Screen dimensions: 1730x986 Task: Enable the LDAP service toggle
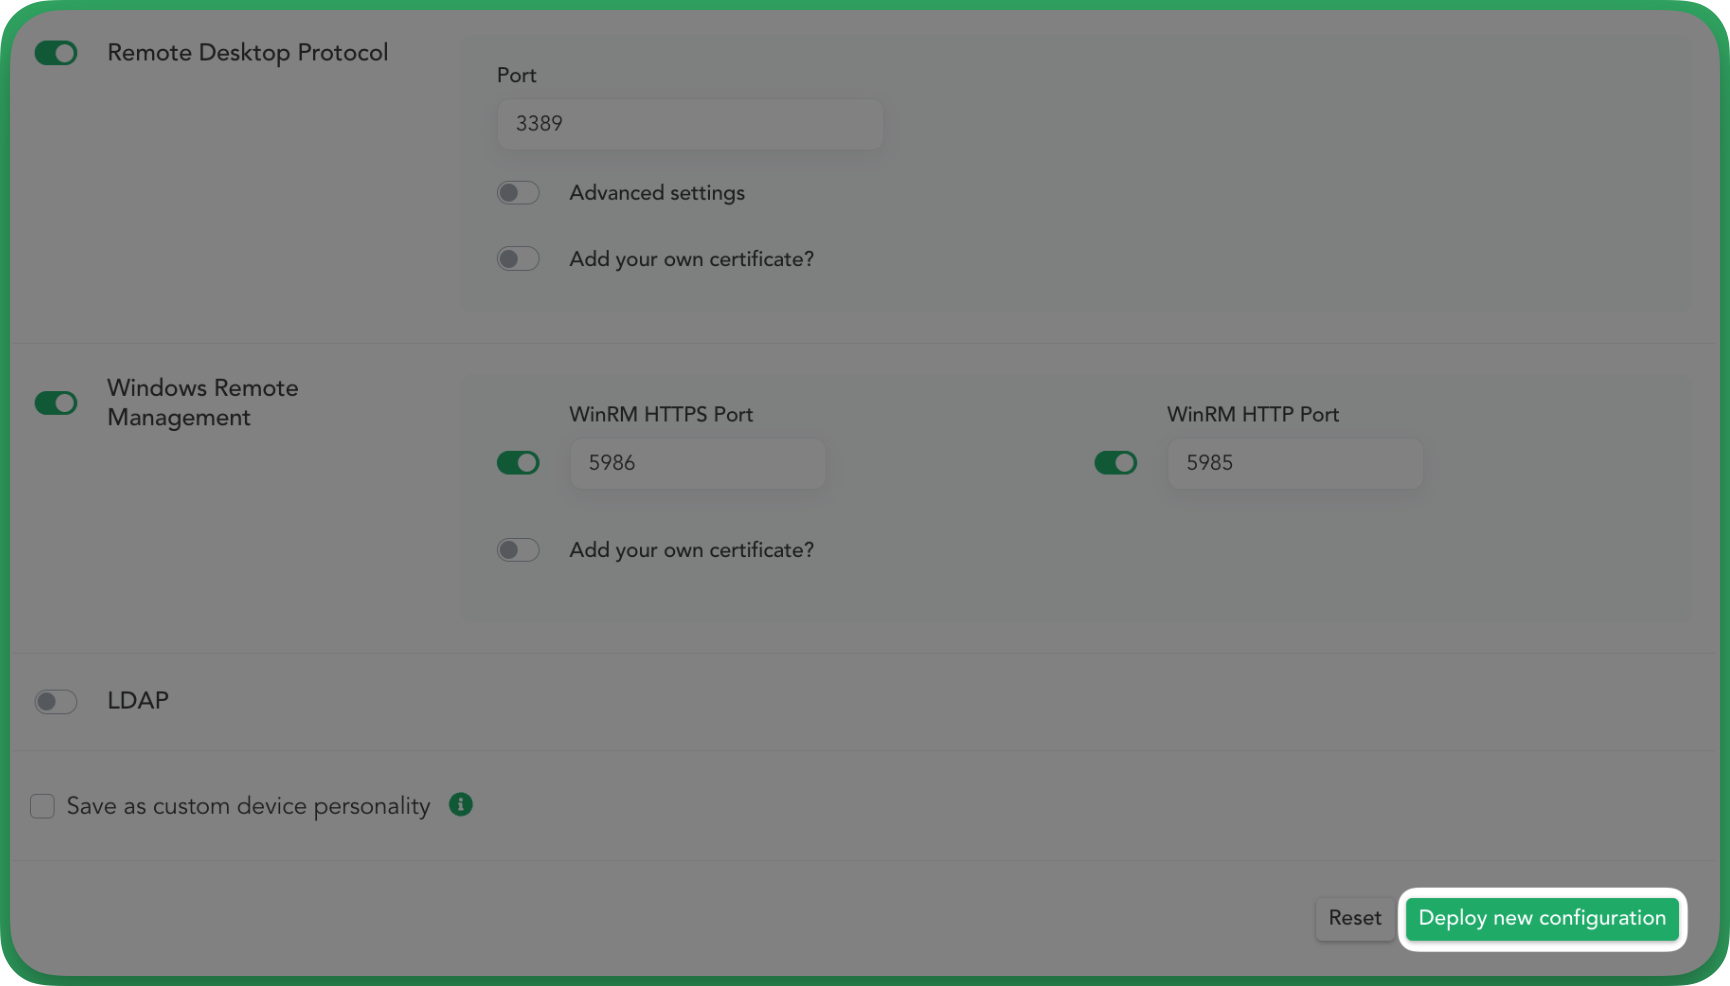pyautogui.click(x=56, y=701)
